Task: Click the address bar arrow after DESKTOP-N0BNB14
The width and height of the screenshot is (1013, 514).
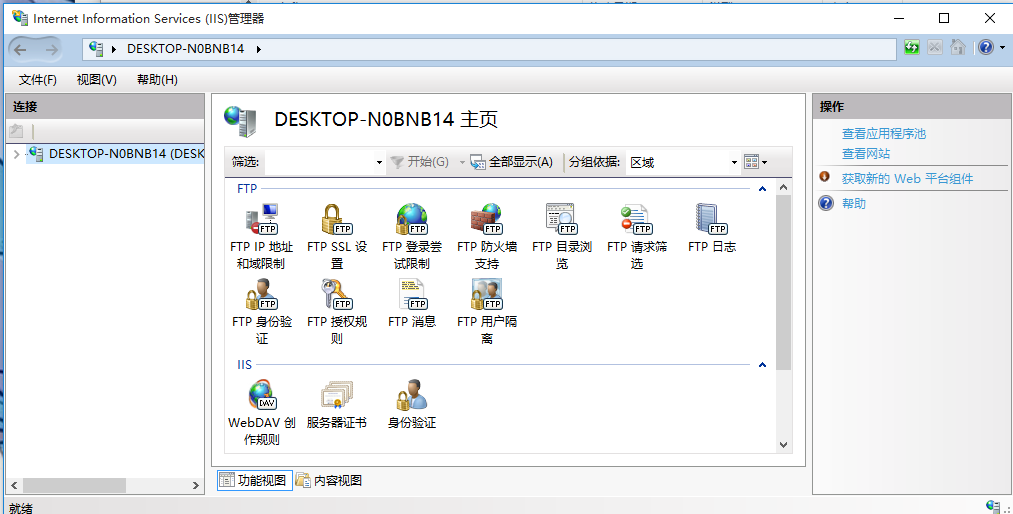Action: [258, 49]
